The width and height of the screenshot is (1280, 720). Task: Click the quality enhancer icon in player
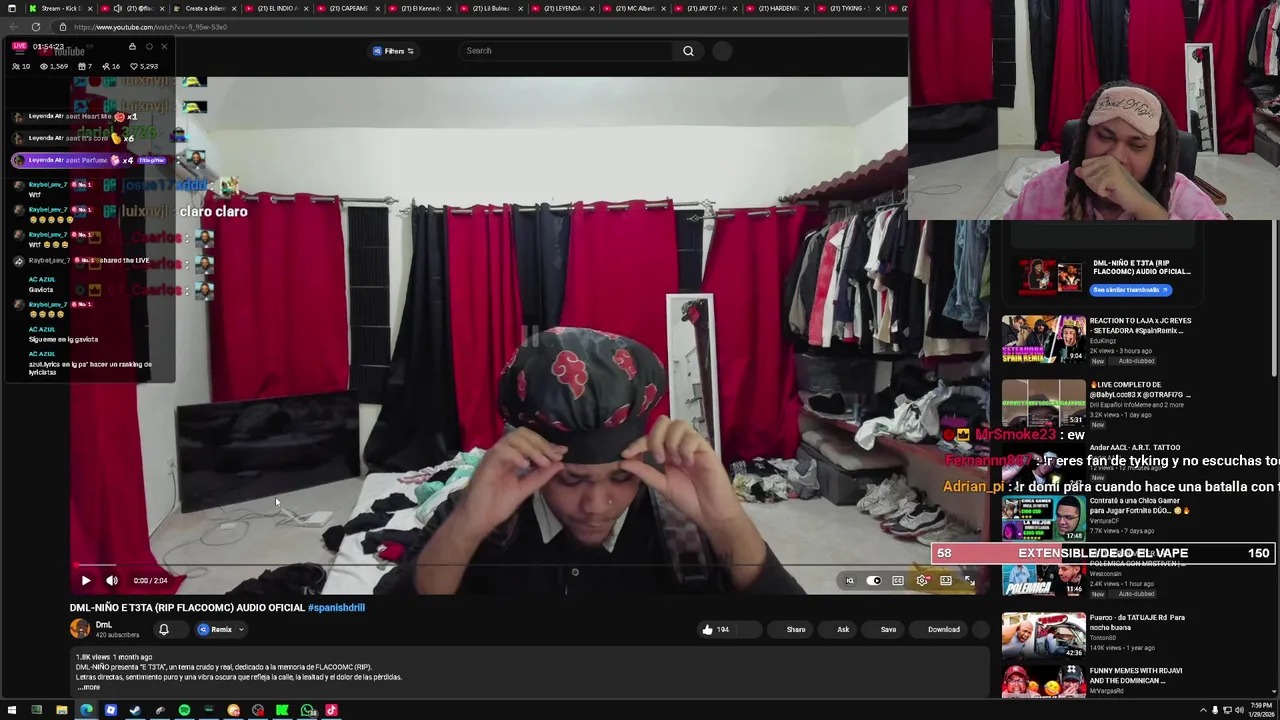[850, 580]
